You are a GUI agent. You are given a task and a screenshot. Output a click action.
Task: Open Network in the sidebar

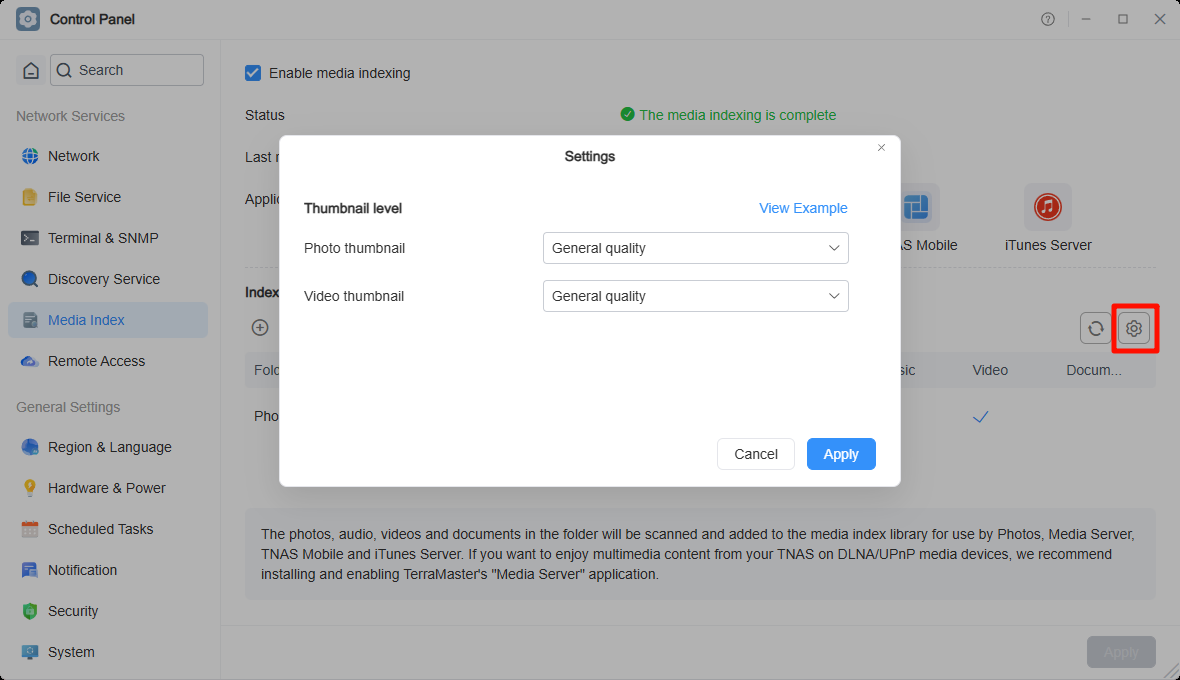(x=74, y=156)
